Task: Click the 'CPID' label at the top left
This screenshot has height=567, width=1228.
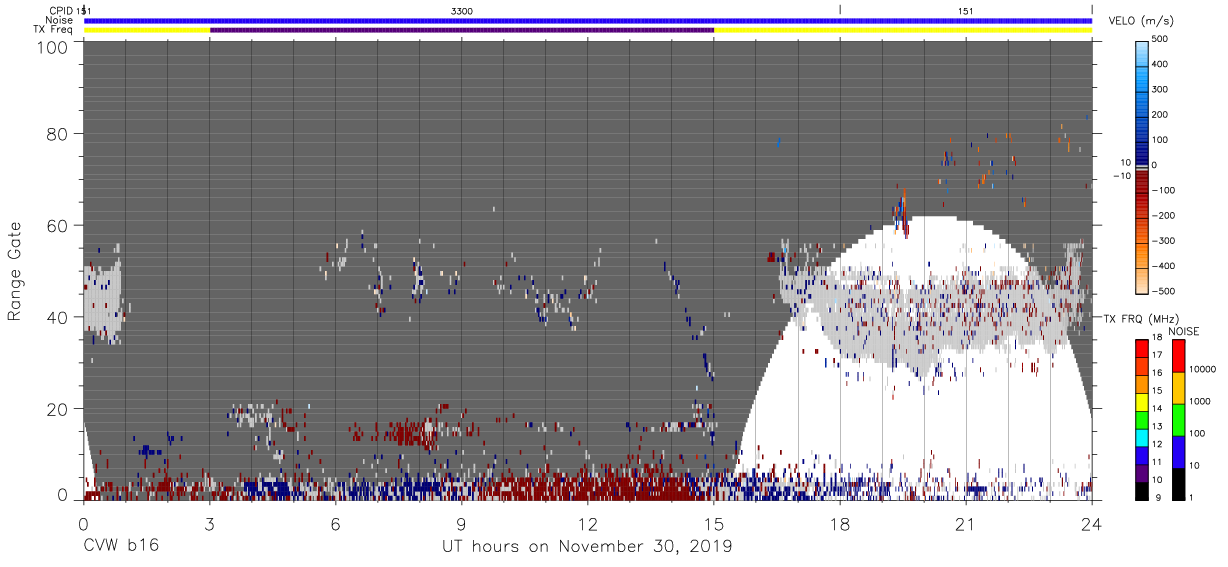Action: (59, 10)
